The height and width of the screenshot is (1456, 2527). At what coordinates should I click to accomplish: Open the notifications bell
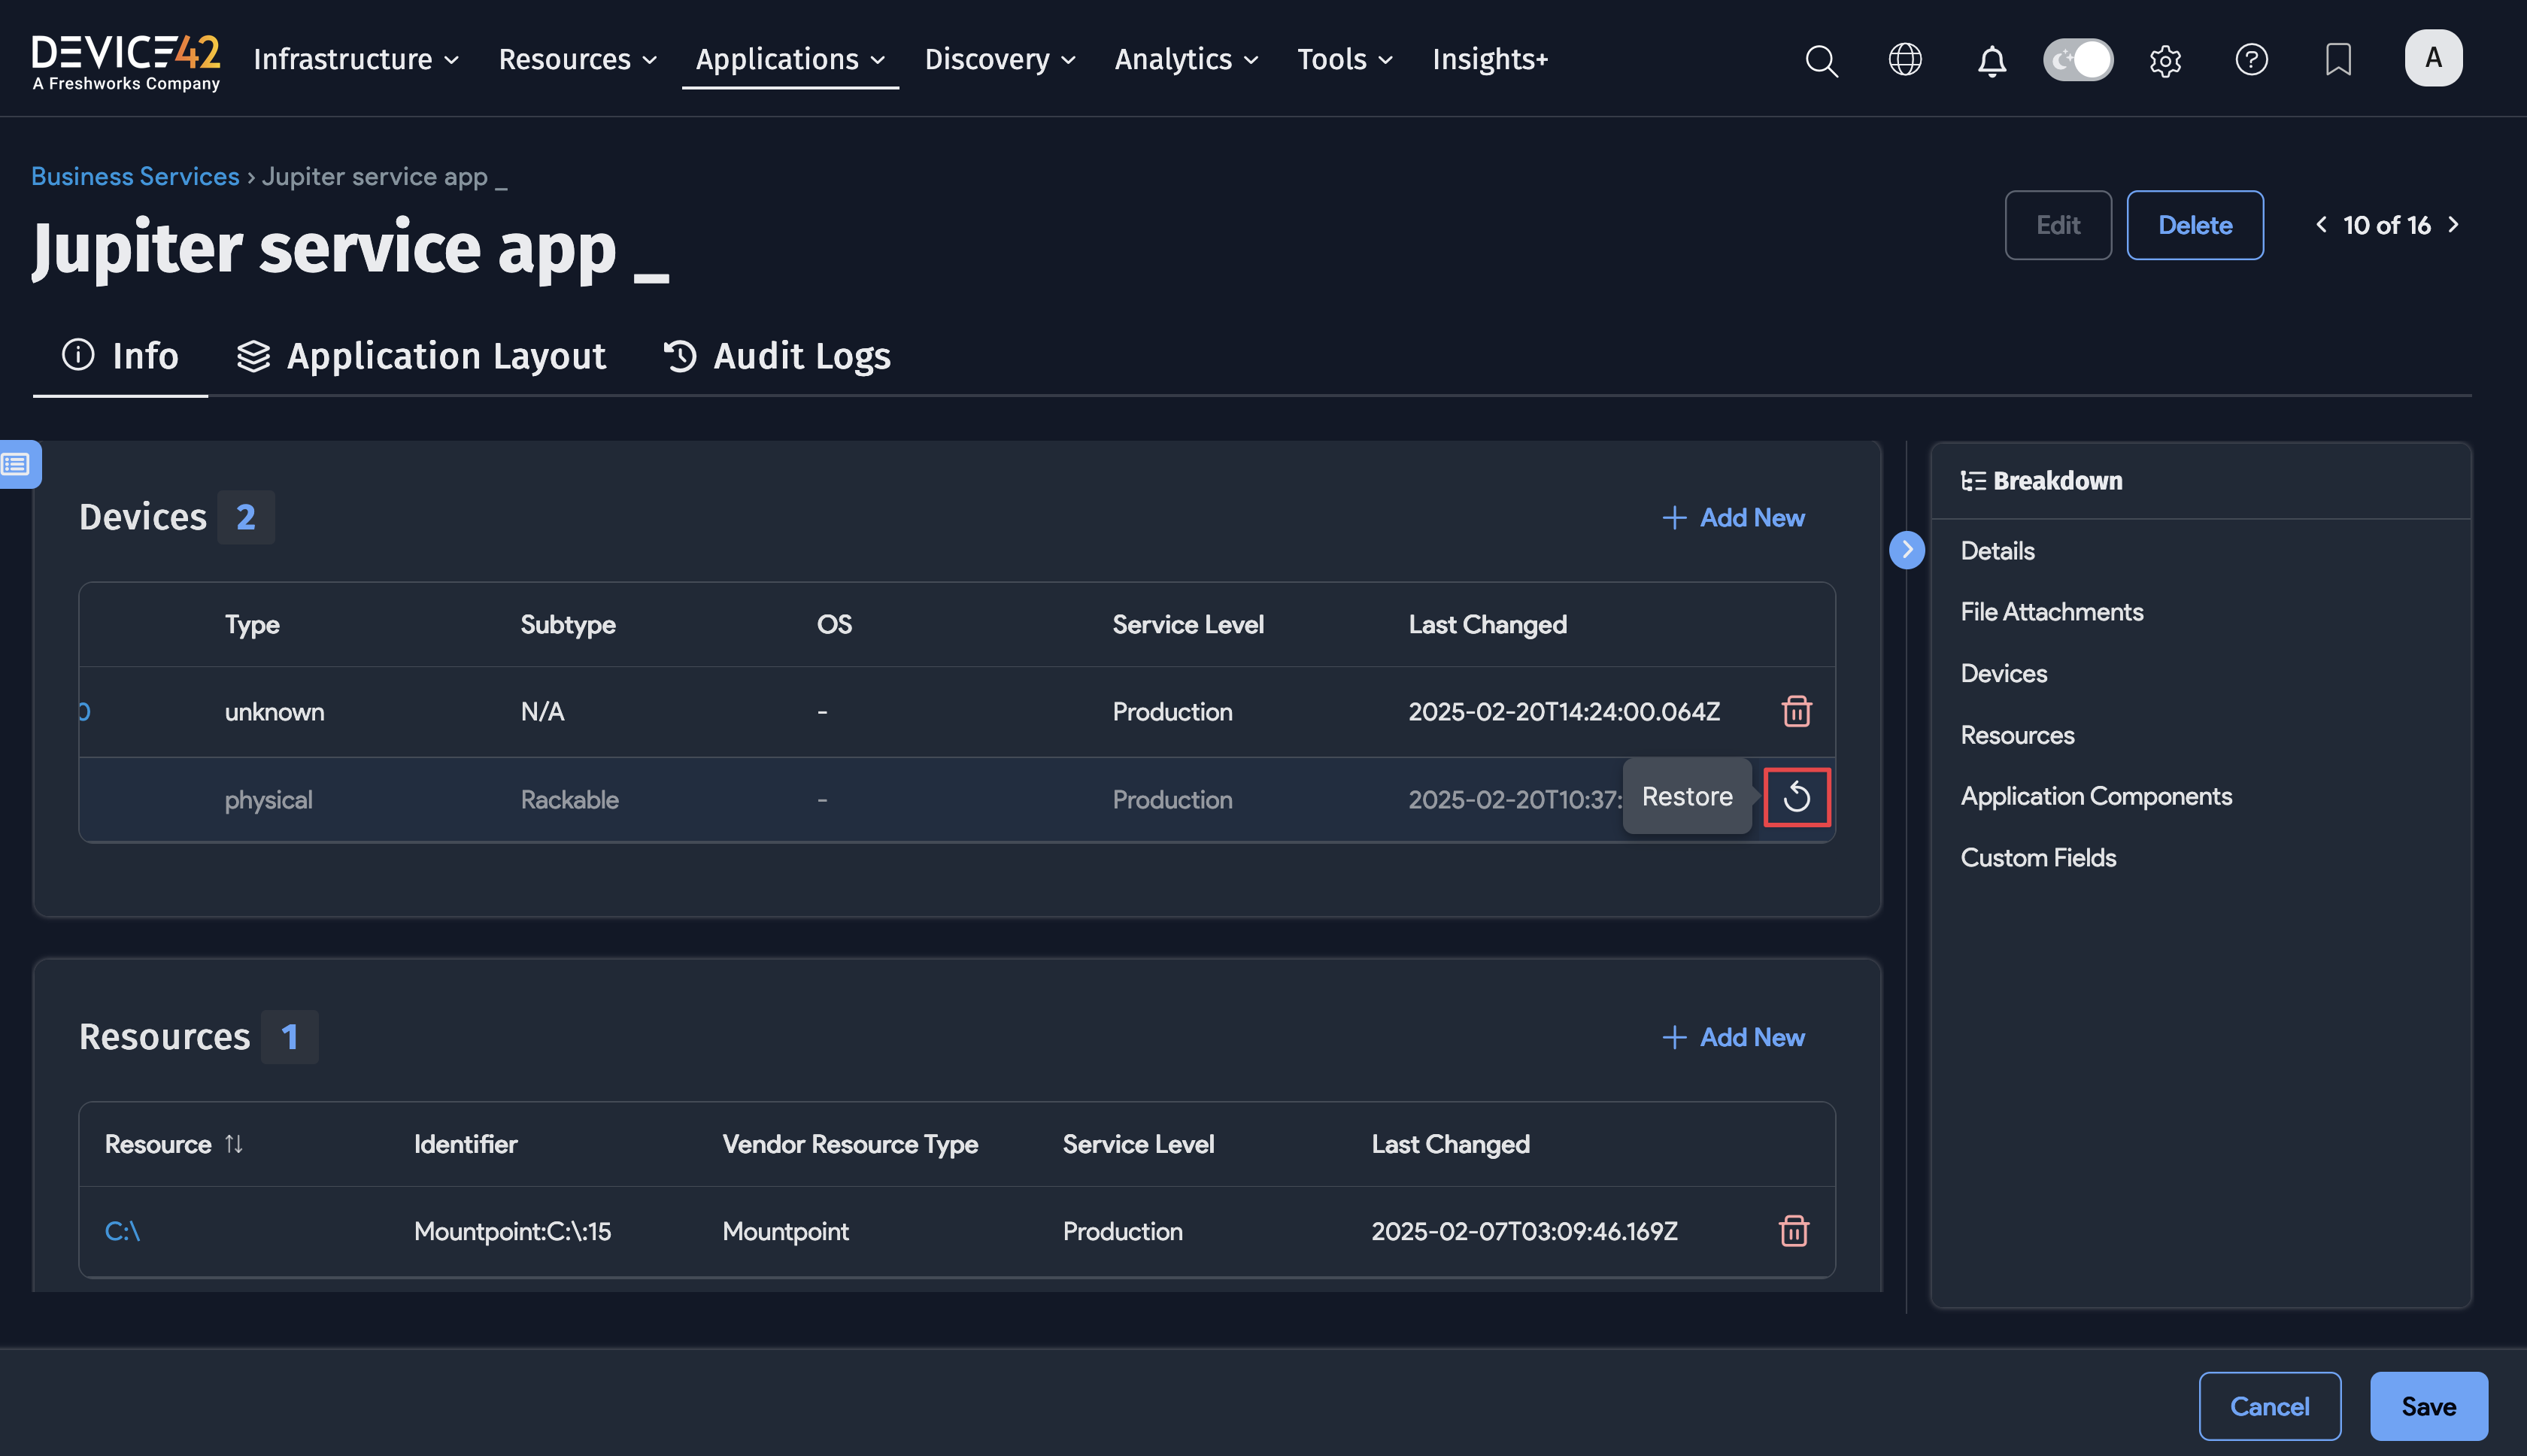pyautogui.click(x=1991, y=60)
